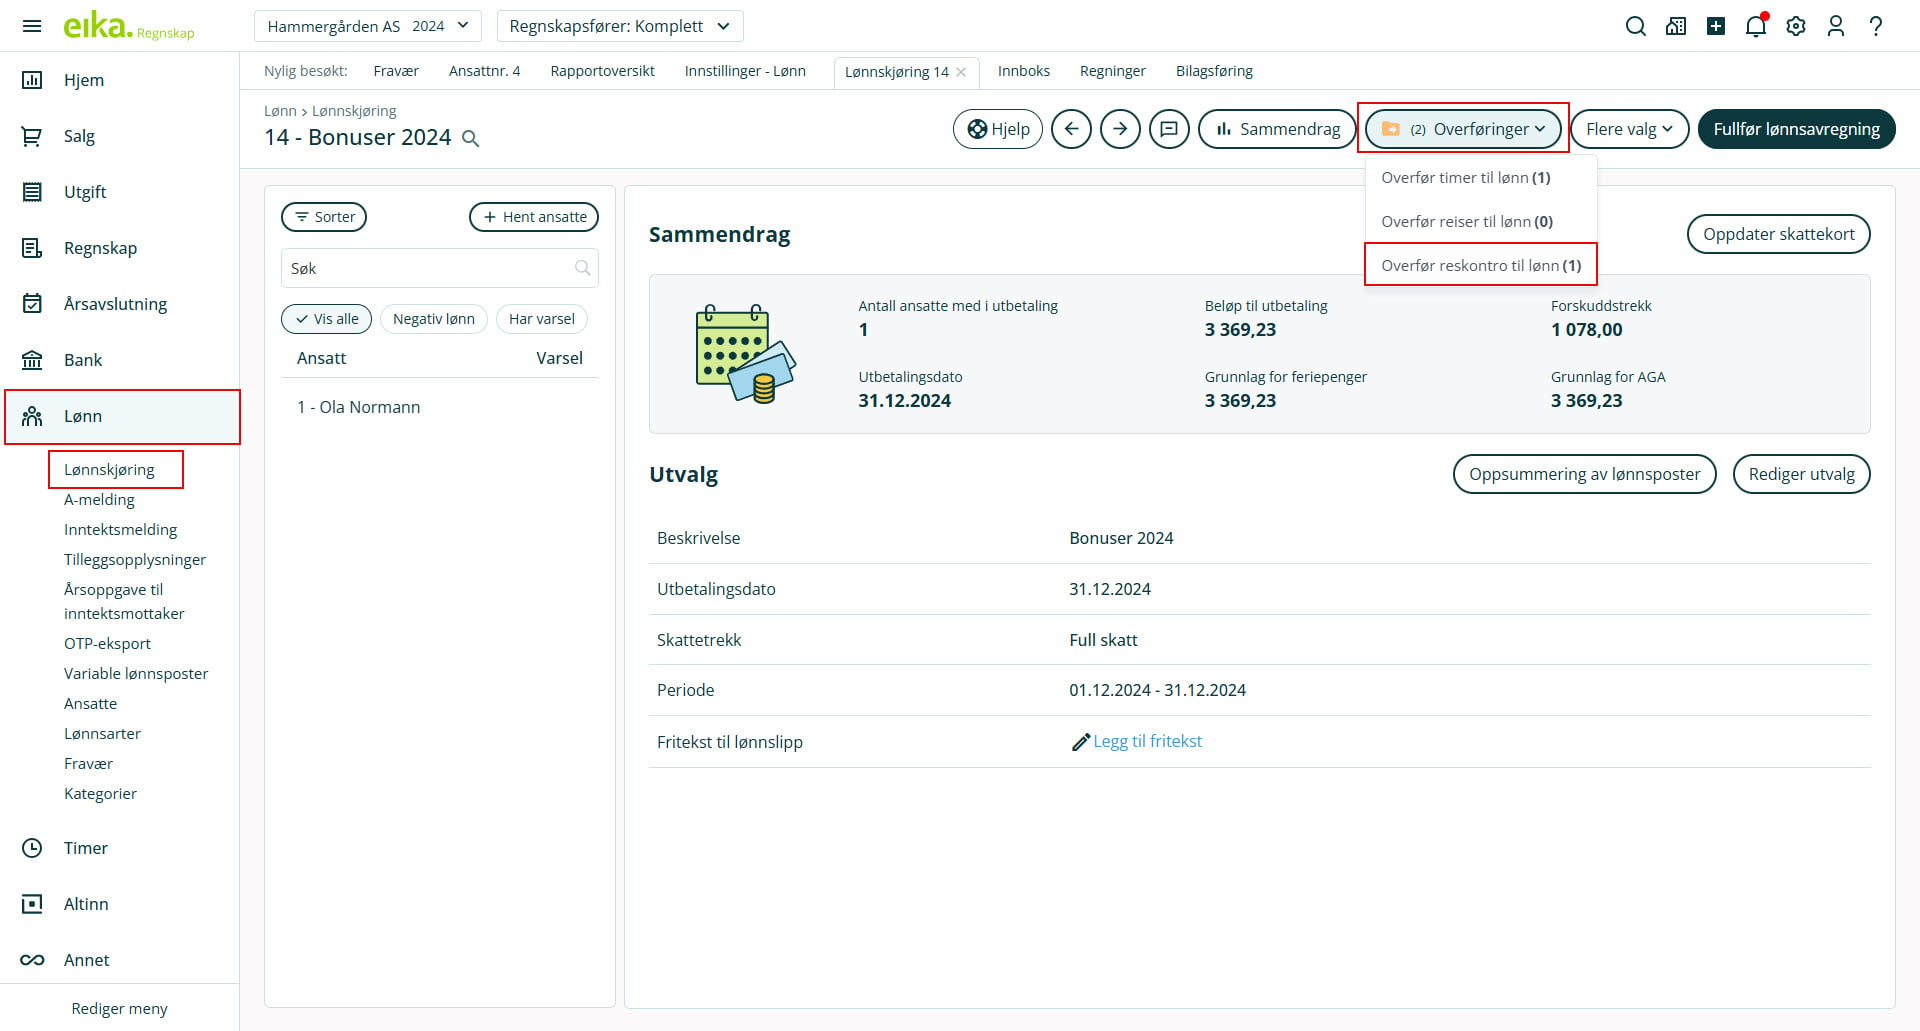Viewport: 1920px width, 1031px height.
Task: Enable the Negativ lønn filter
Action: tap(433, 319)
